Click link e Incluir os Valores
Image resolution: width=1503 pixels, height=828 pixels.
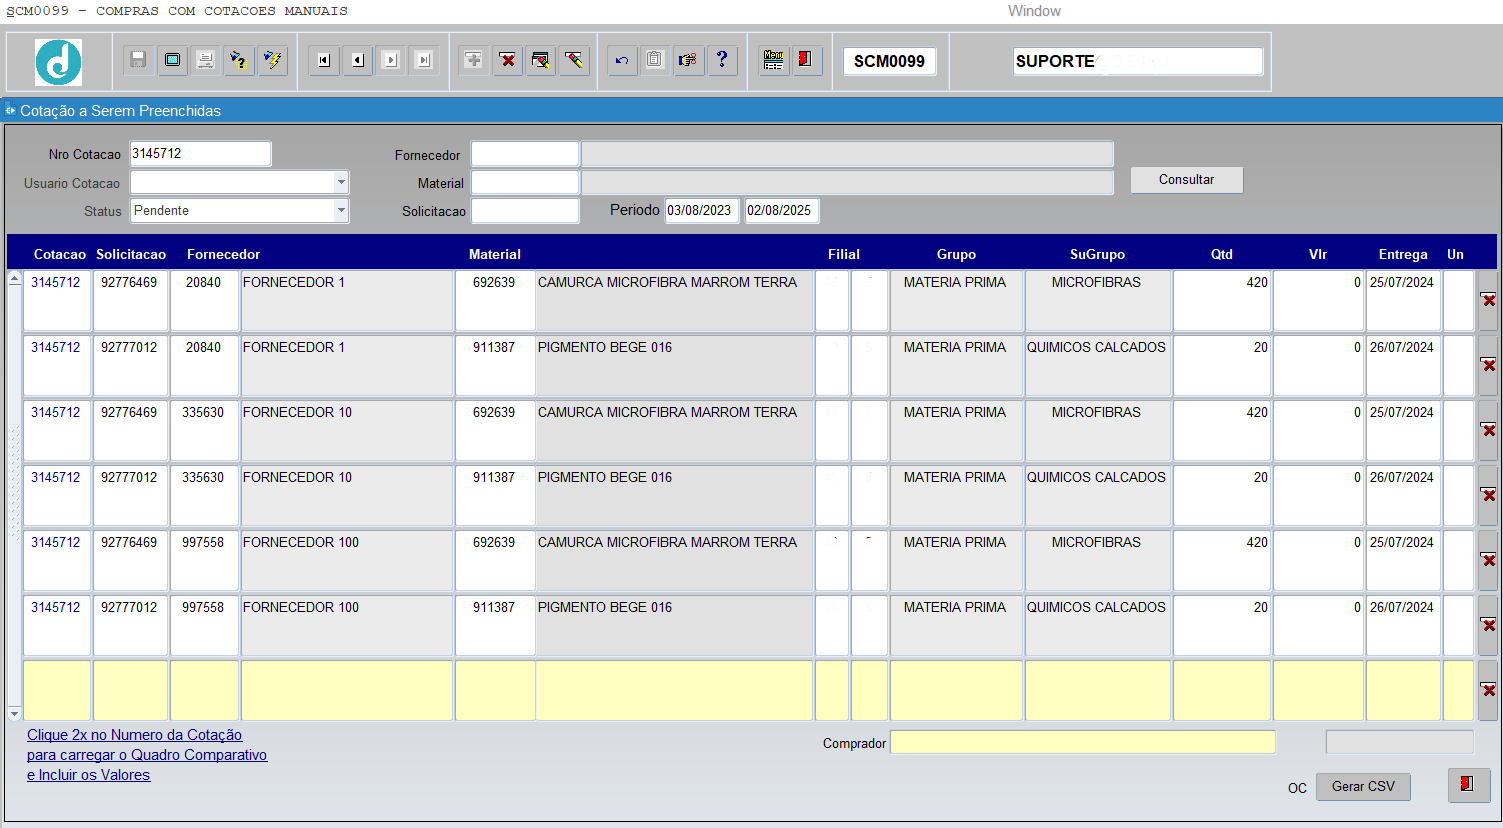click(x=88, y=775)
